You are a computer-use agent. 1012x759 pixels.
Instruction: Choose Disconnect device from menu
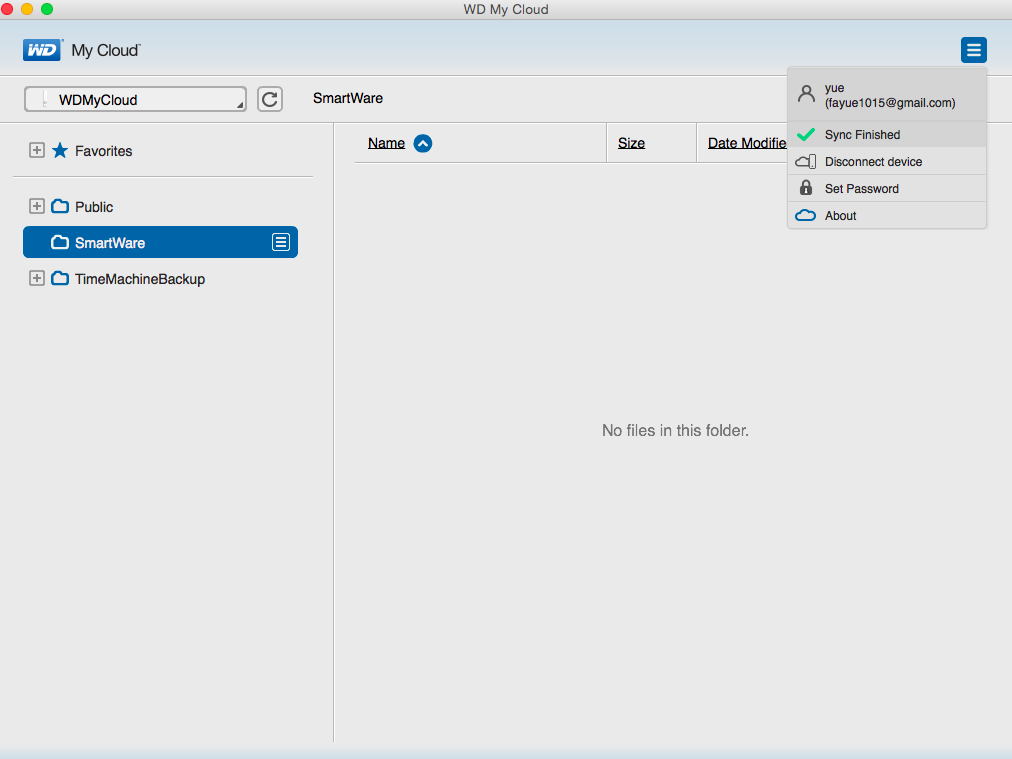pos(887,161)
